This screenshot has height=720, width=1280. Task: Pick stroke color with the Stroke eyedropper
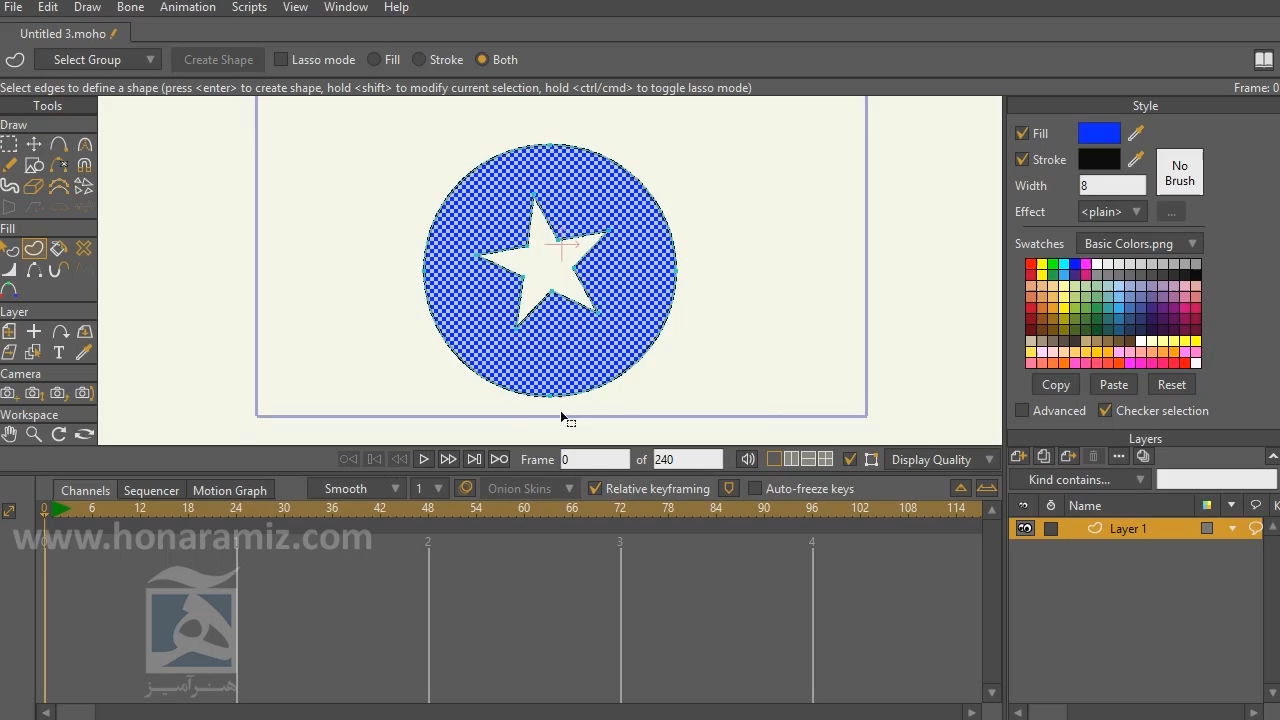1136,159
